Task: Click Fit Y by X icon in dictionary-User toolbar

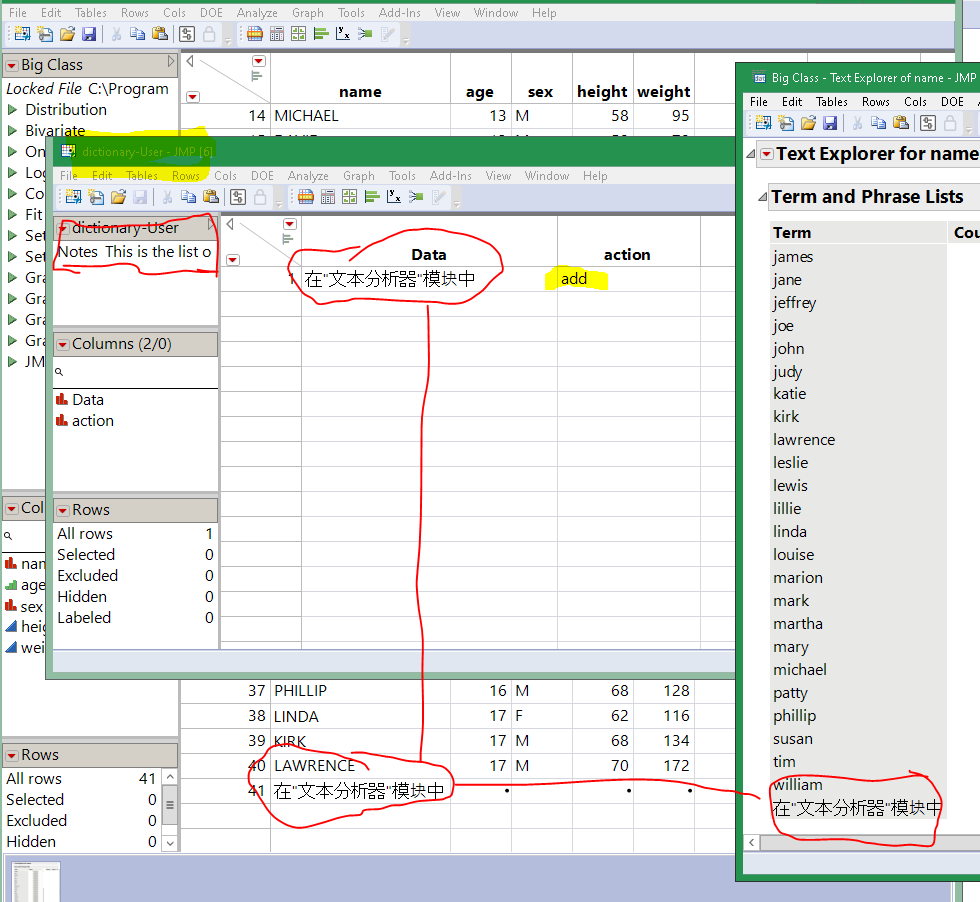Action: (393, 197)
